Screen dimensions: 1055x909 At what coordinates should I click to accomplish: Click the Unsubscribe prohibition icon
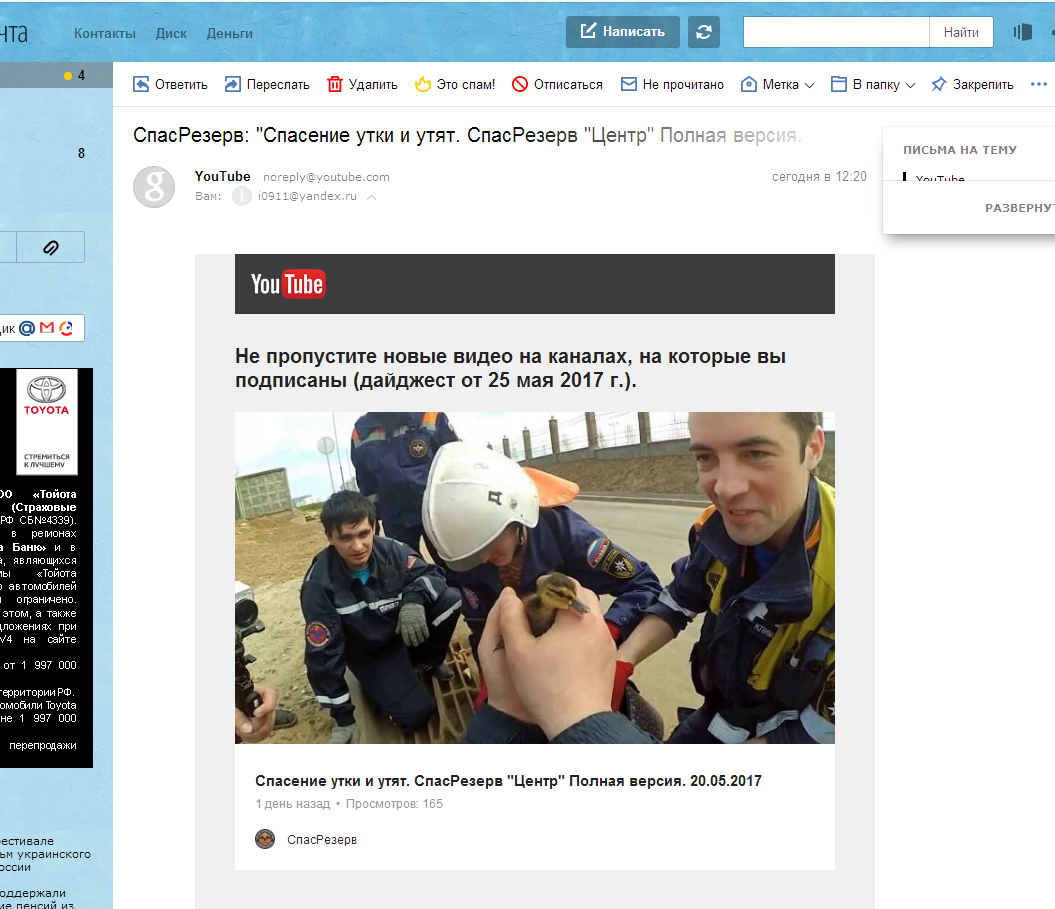pyautogui.click(x=520, y=85)
